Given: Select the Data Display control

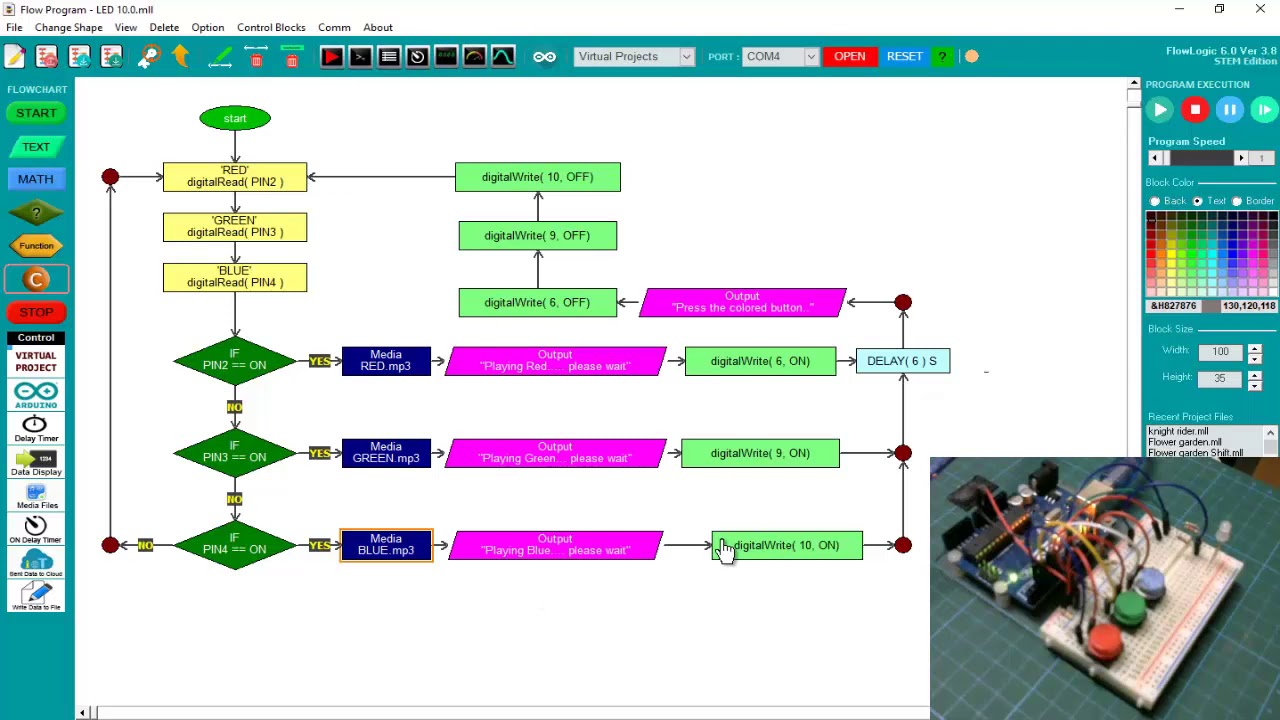Looking at the screenshot, I should pyautogui.click(x=36, y=463).
